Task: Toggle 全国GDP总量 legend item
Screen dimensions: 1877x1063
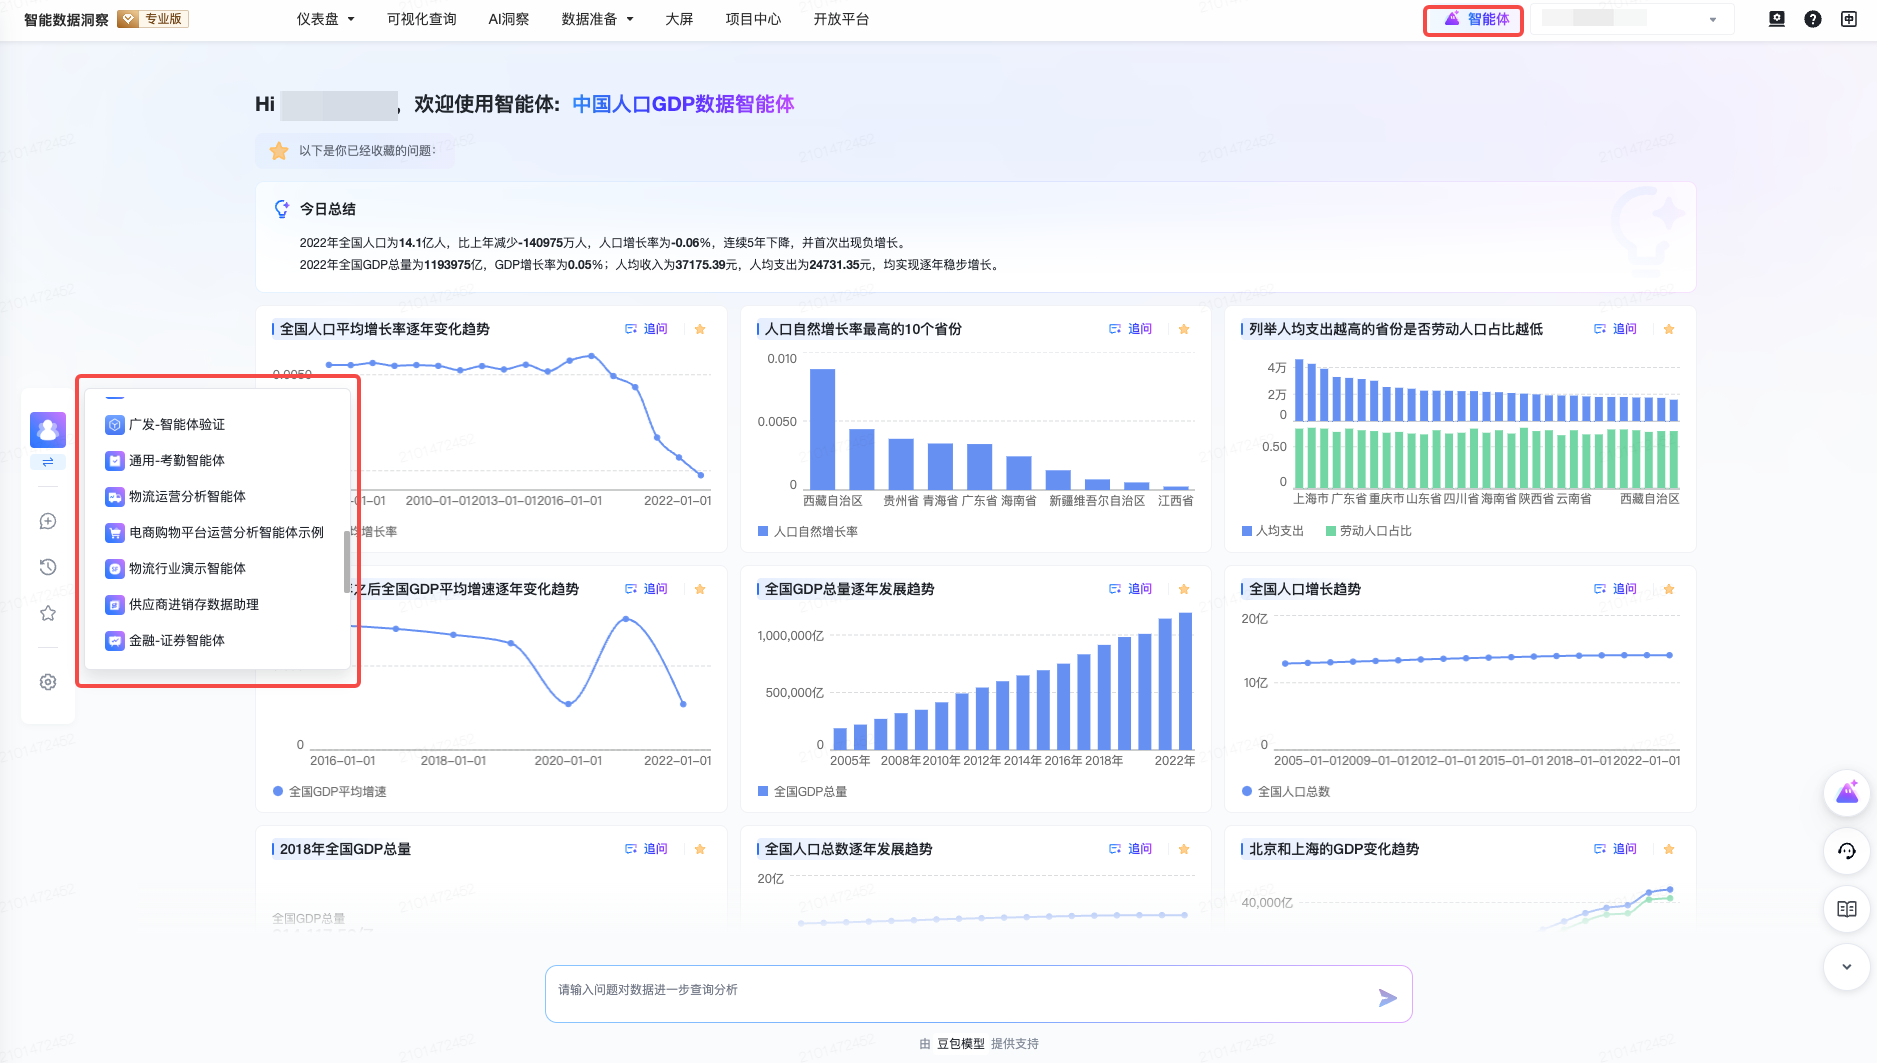Action: (x=803, y=792)
